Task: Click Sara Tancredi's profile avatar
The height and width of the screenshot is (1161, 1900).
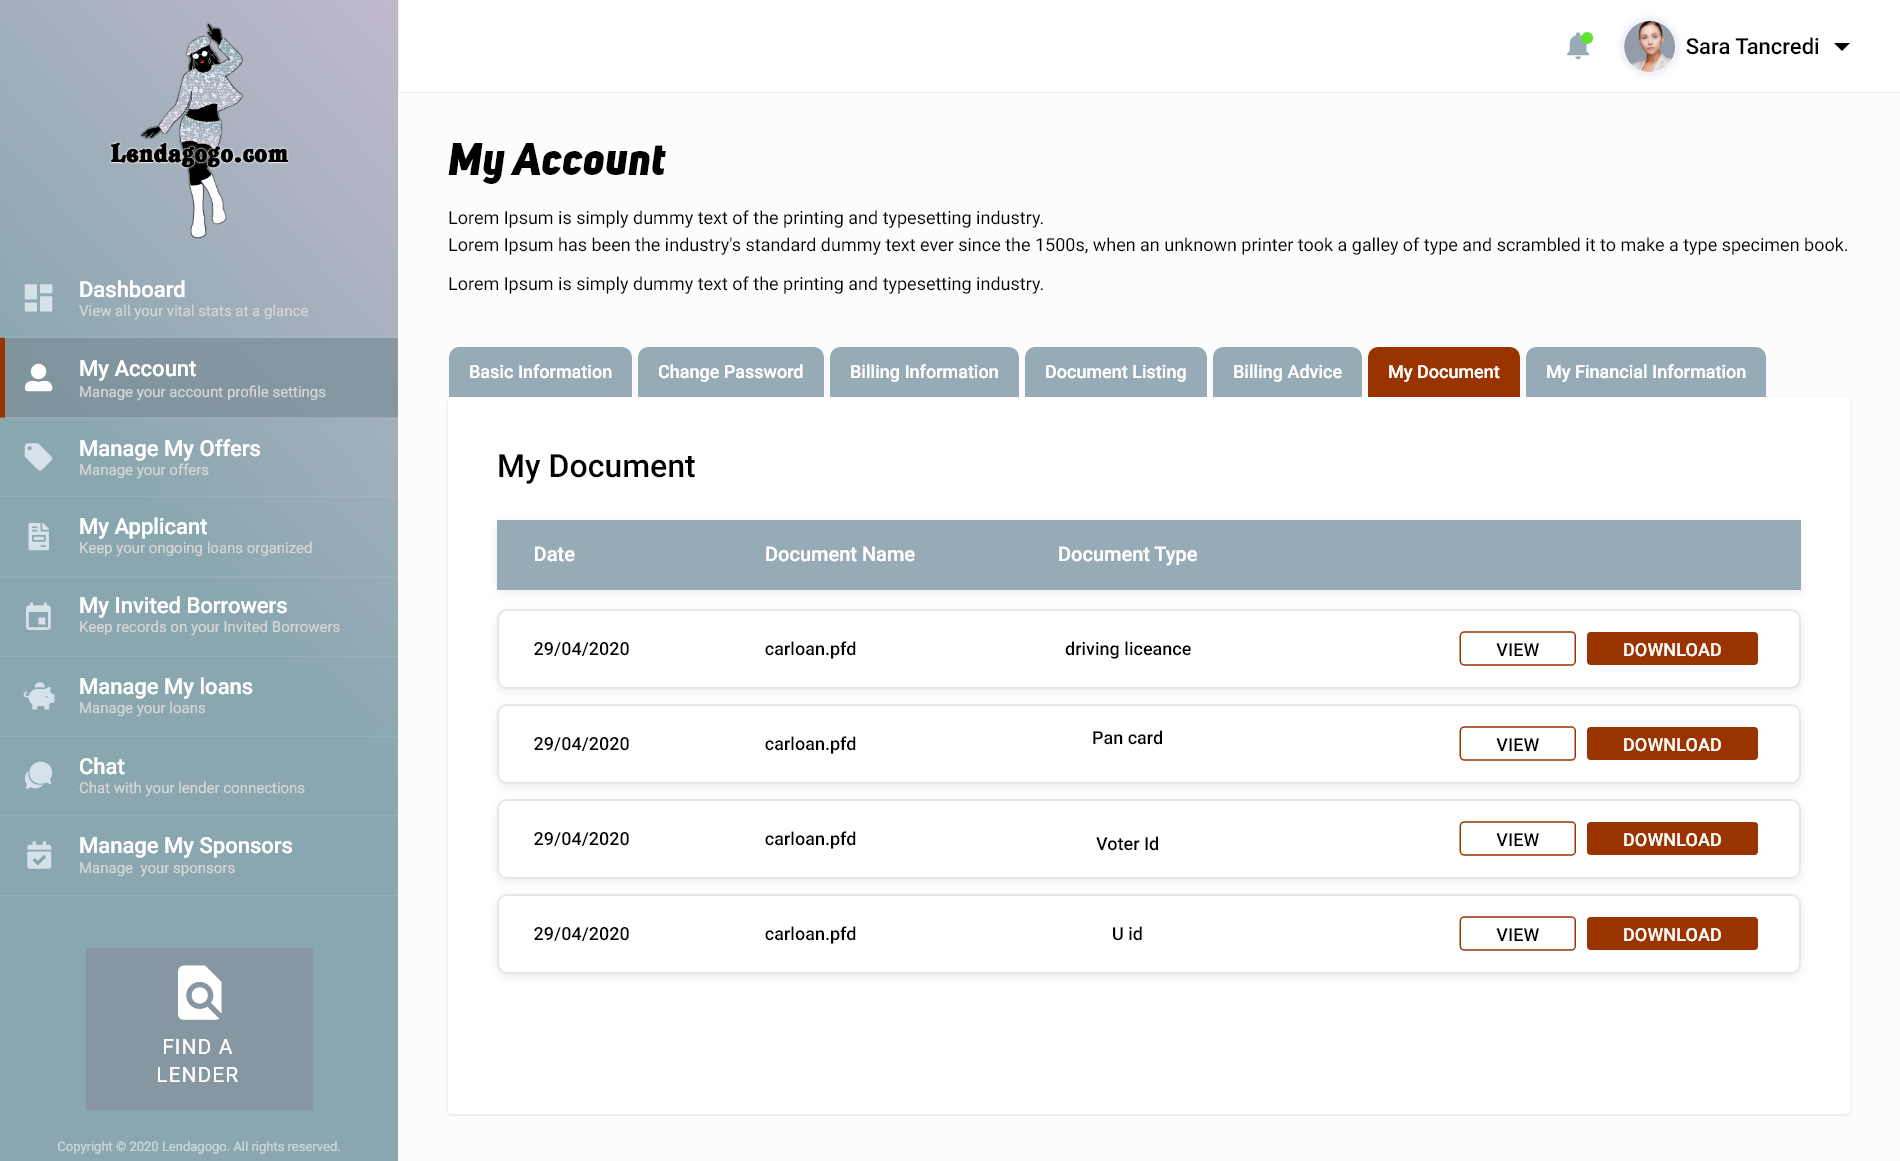Action: [1649, 46]
